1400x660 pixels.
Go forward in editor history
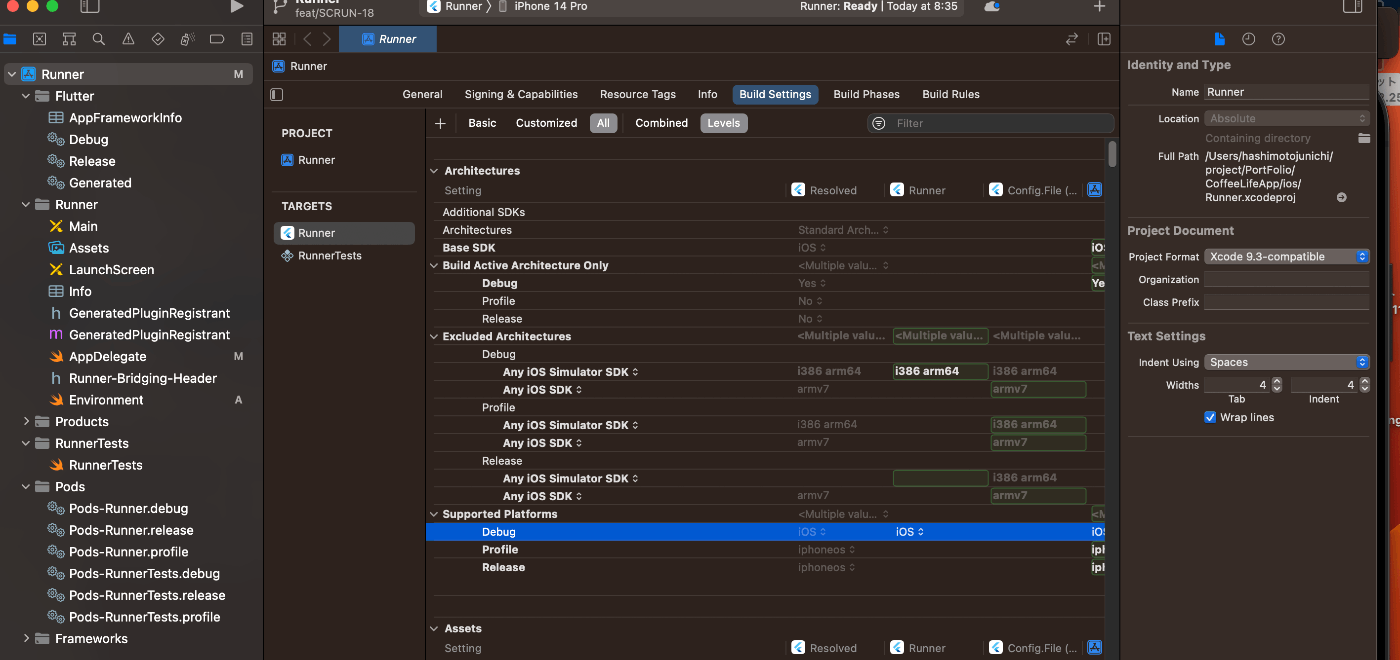pos(327,39)
